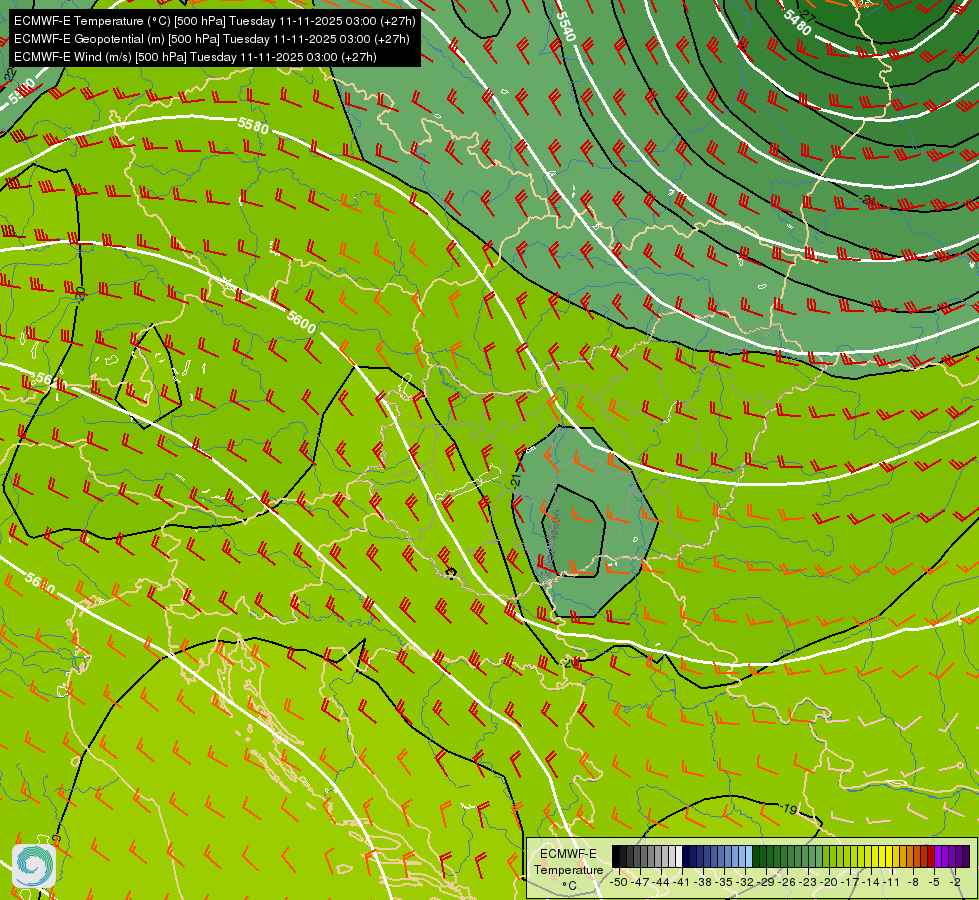Click the -26 value on the legend

(x=787, y=882)
